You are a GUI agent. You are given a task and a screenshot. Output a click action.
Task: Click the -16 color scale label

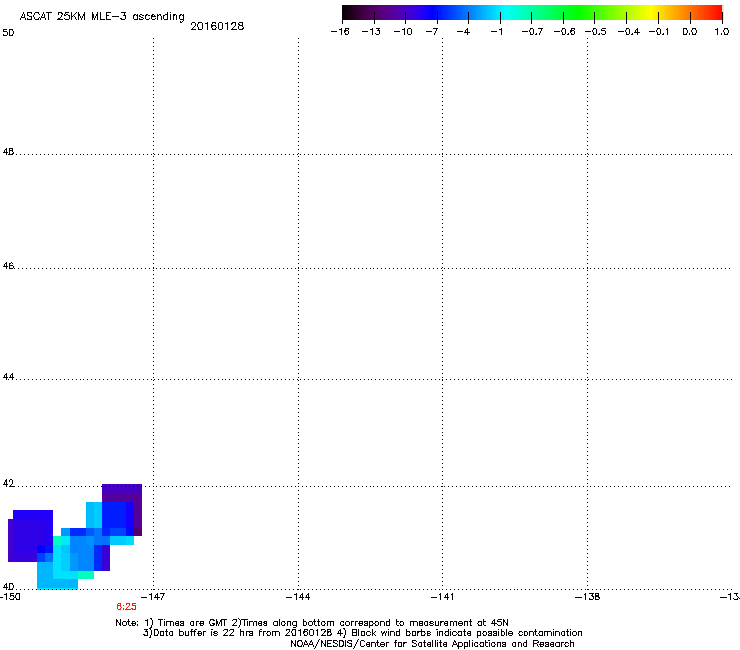point(340,32)
